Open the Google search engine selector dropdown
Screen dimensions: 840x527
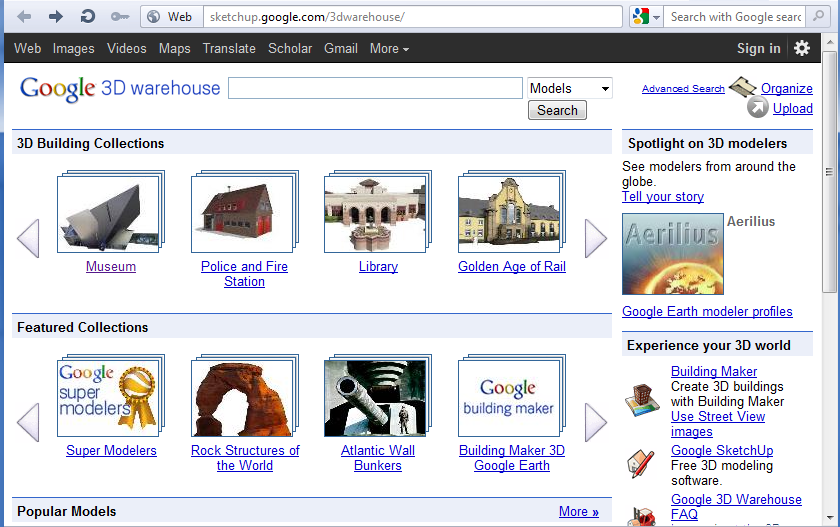pos(646,17)
